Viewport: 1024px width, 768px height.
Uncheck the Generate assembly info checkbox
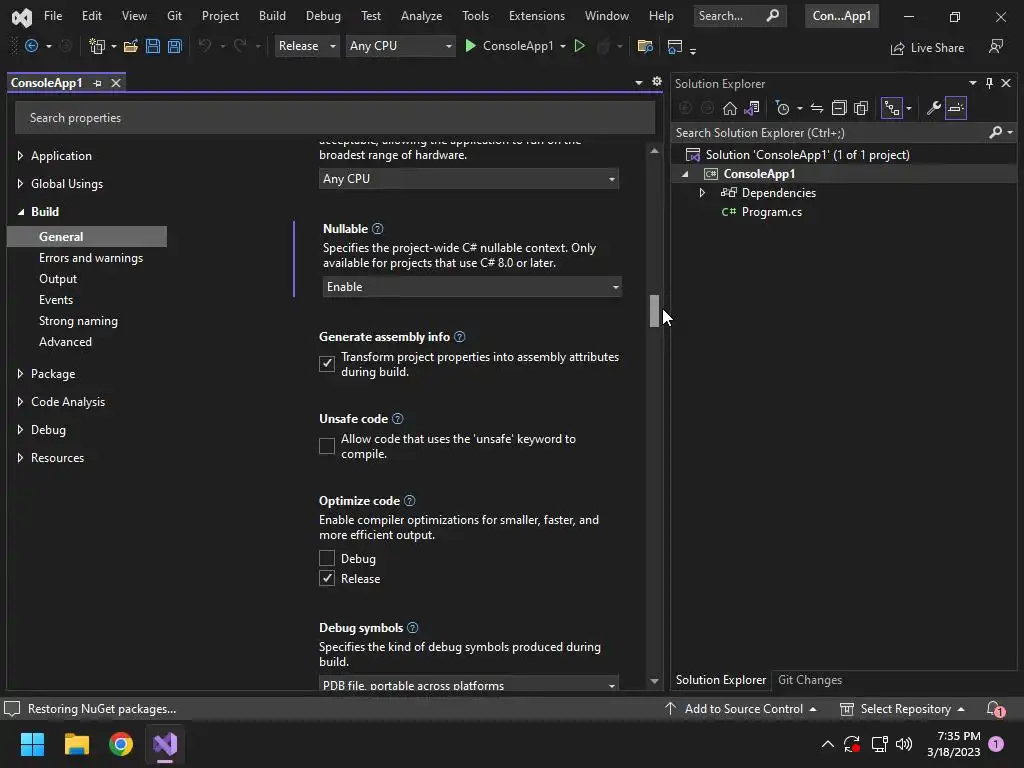coord(327,363)
